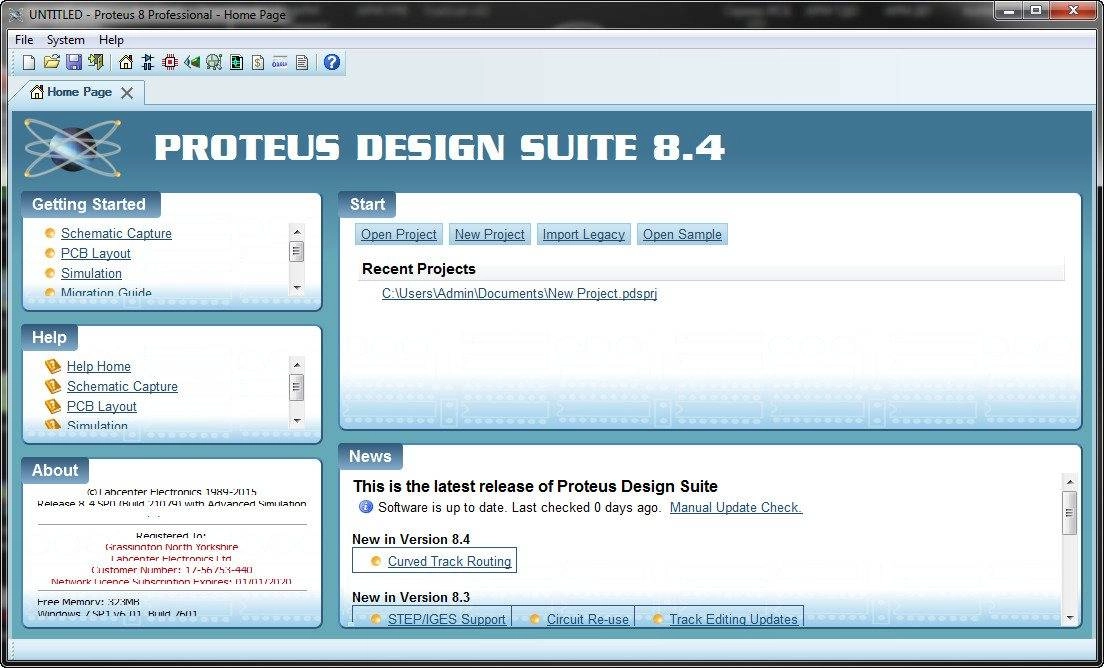Viewport: 1104px width, 668px height.
Task: Click Help panel scrollbar up arrow
Action: pyautogui.click(x=296, y=365)
